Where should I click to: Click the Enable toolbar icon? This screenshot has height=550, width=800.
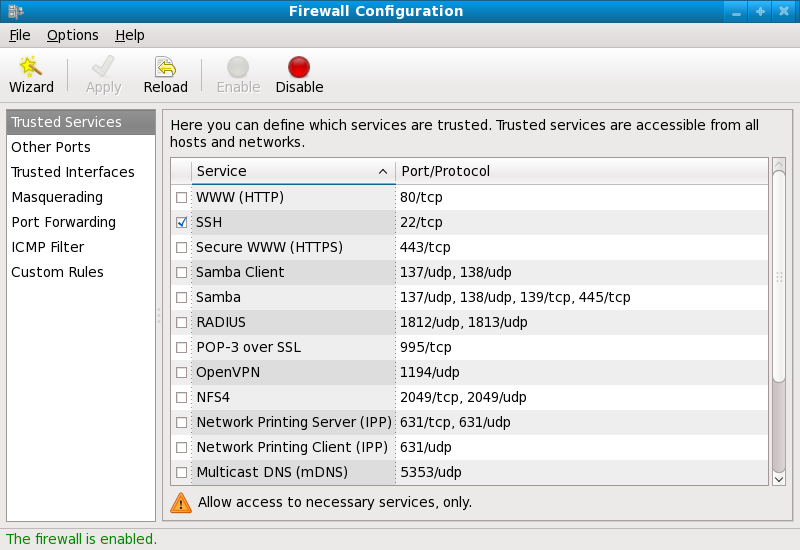(x=238, y=68)
